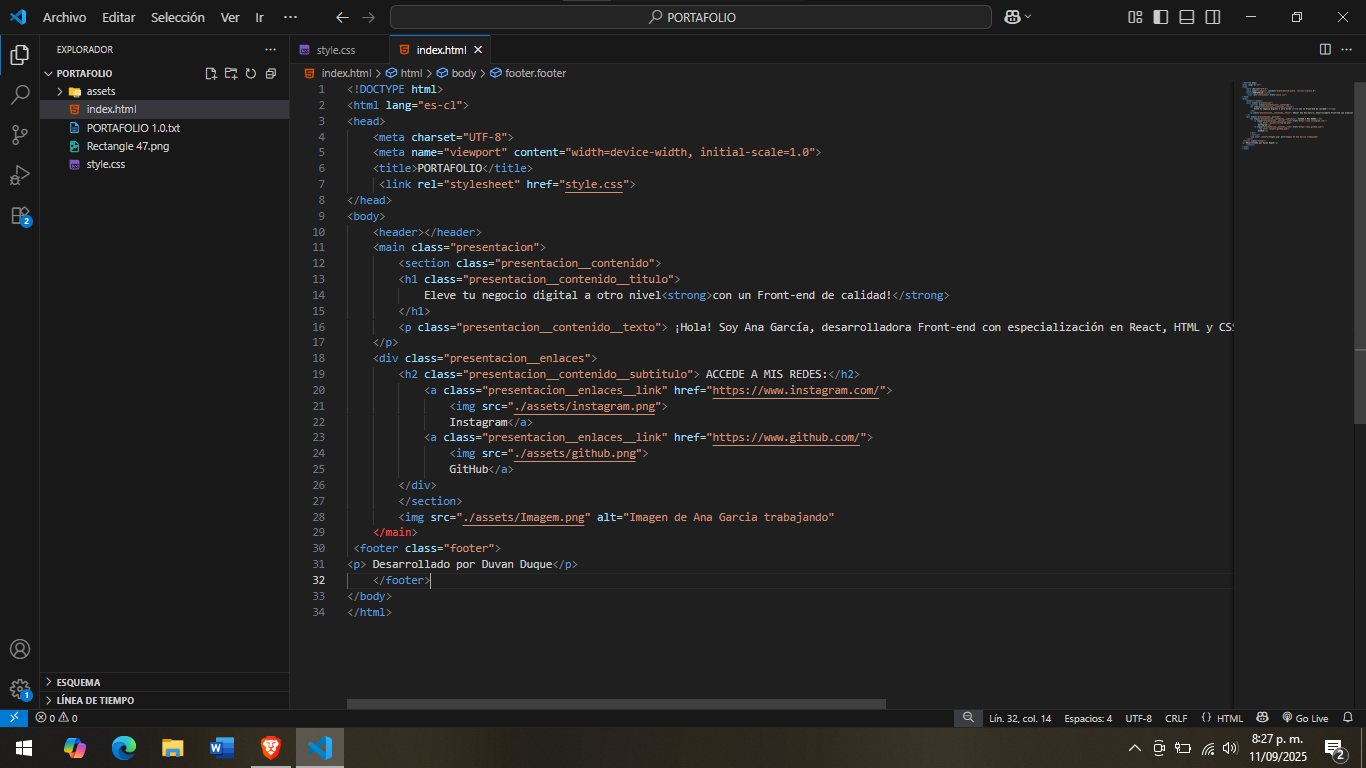Click Copilot status icon in status bar
Image resolution: width=1366 pixels, height=768 pixels.
point(1263,718)
